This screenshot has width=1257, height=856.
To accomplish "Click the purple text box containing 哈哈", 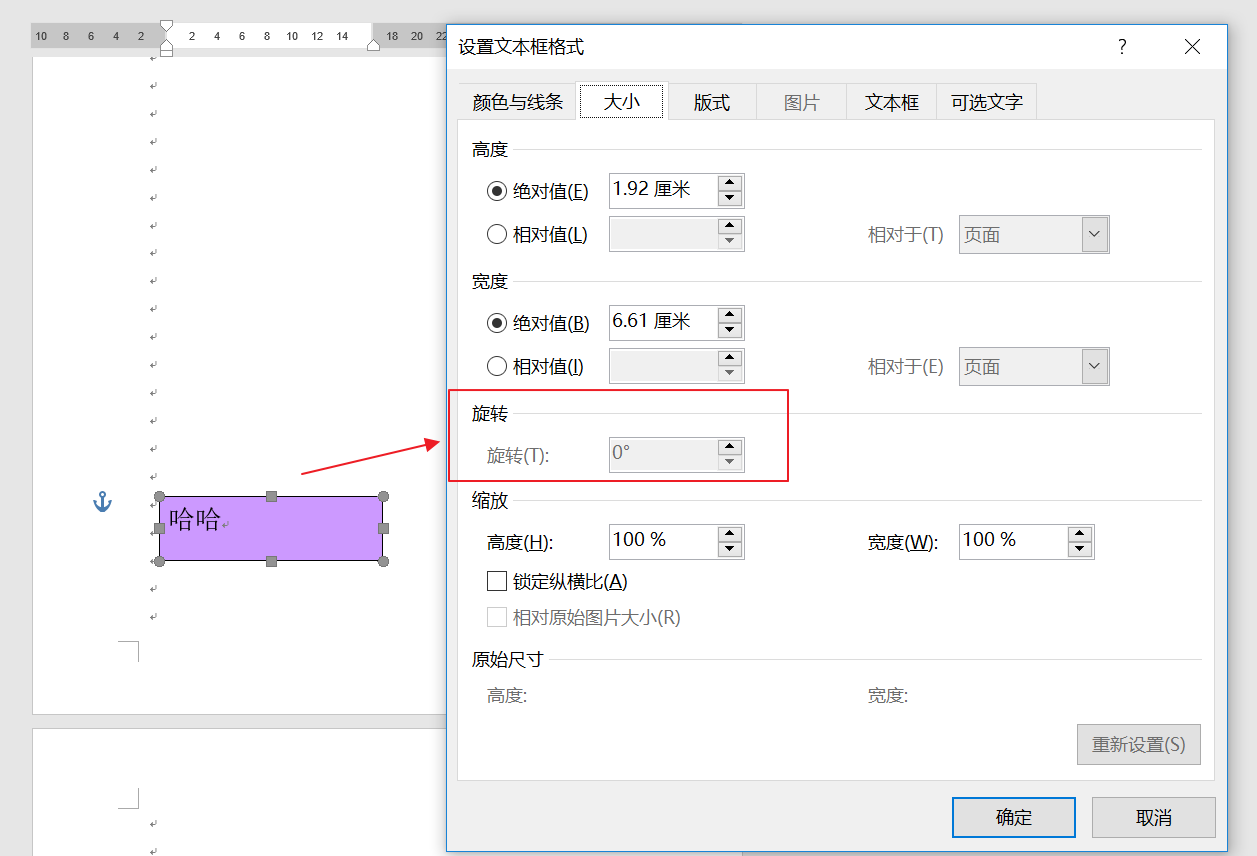I will point(271,529).
